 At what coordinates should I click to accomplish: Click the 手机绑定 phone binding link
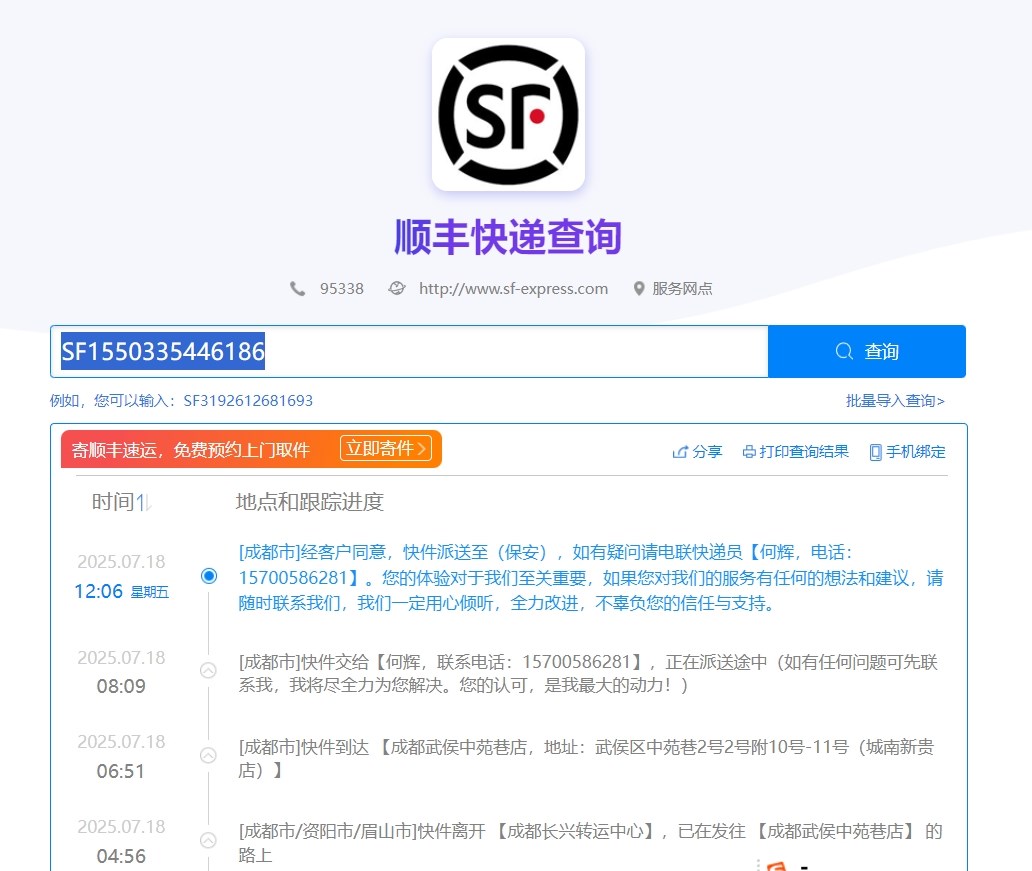[x=916, y=452]
